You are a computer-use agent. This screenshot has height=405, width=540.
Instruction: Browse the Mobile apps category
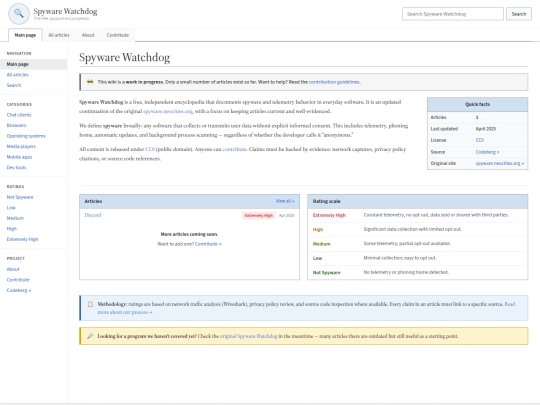tap(19, 157)
